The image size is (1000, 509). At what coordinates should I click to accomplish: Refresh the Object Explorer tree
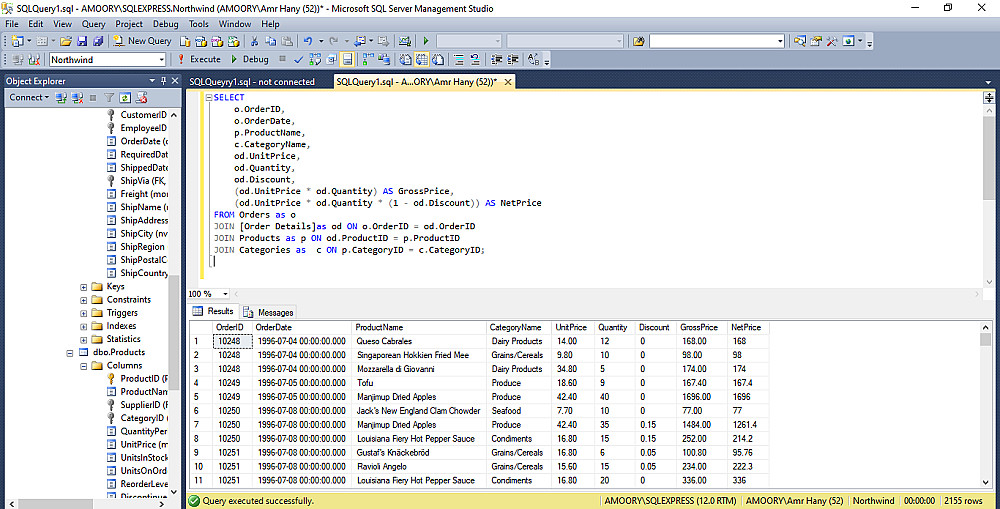[126, 97]
